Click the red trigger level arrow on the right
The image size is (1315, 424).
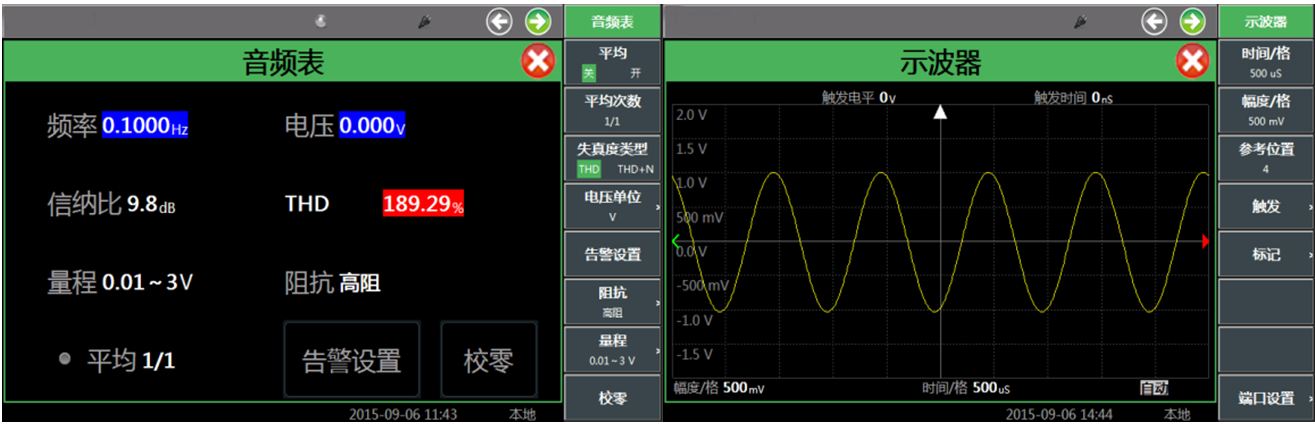pos(1205,241)
